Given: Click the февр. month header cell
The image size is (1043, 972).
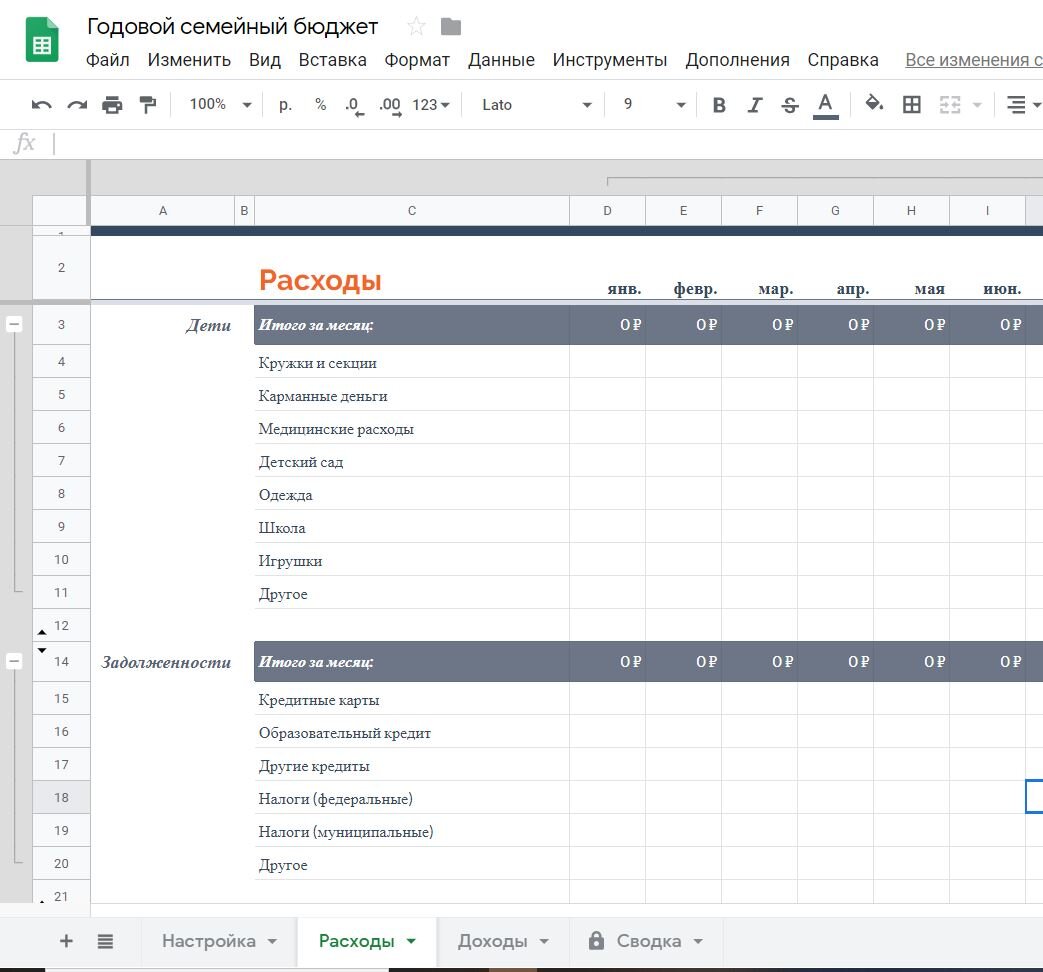Looking at the screenshot, I should (x=683, y=268).
